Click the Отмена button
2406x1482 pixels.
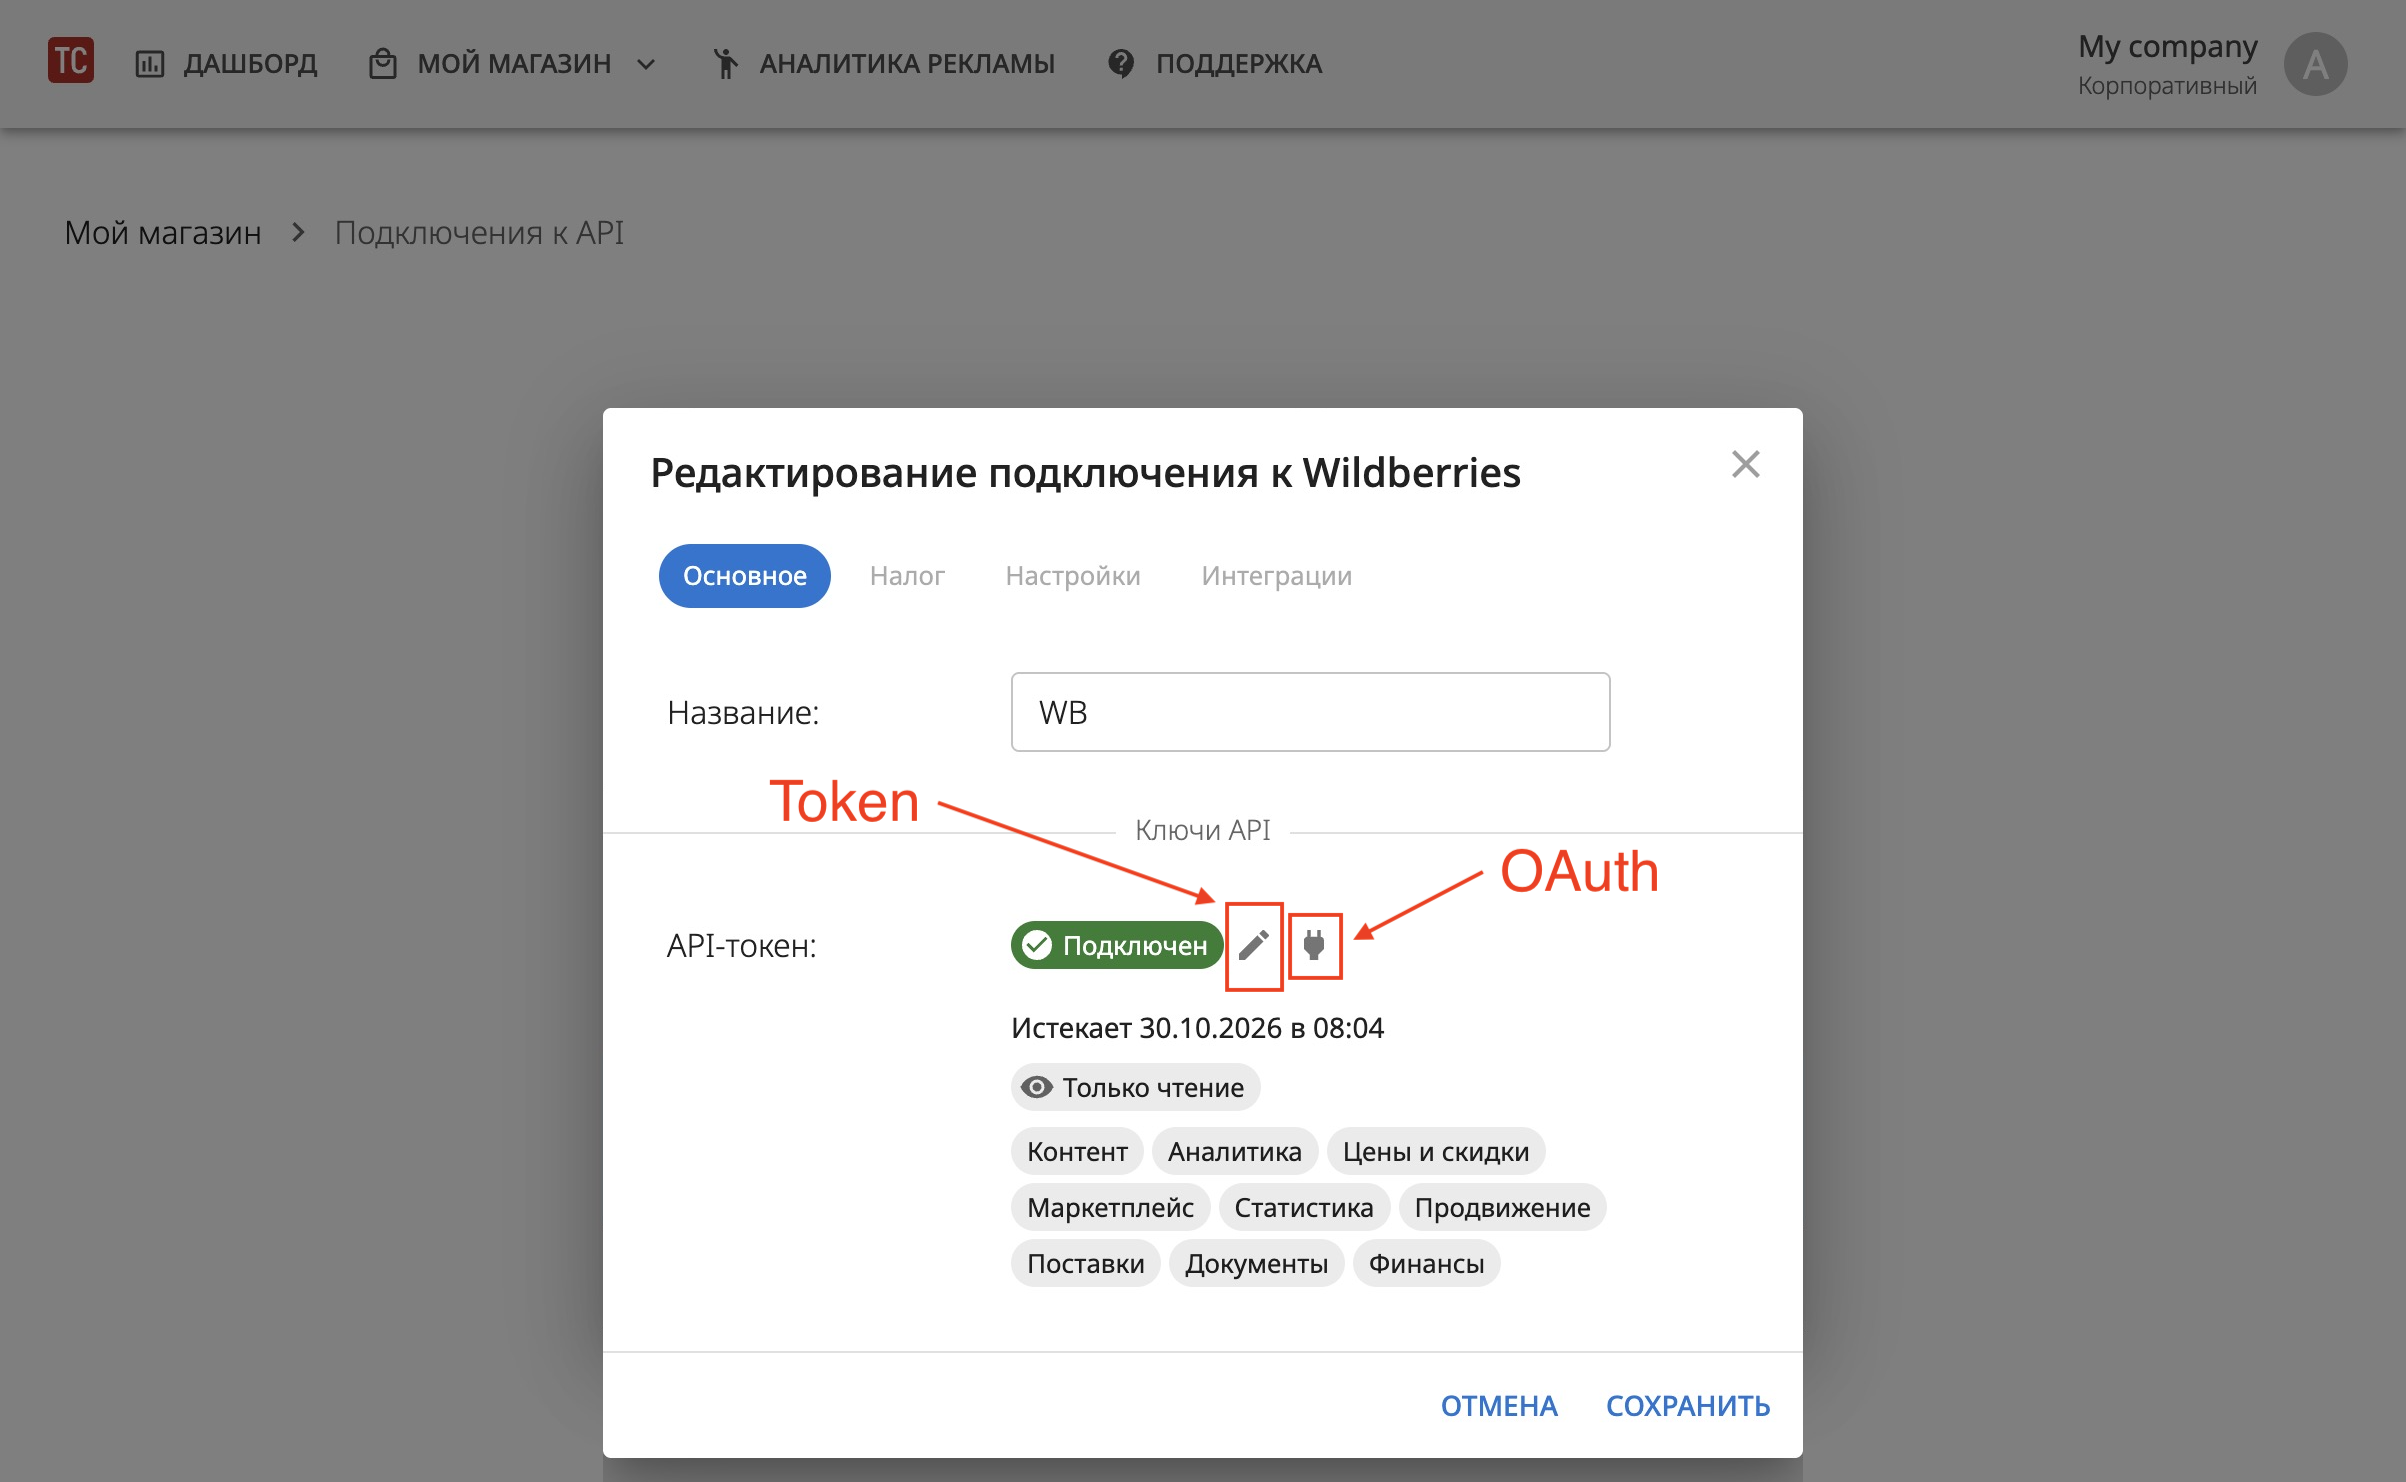[x=1499, y=1406]
